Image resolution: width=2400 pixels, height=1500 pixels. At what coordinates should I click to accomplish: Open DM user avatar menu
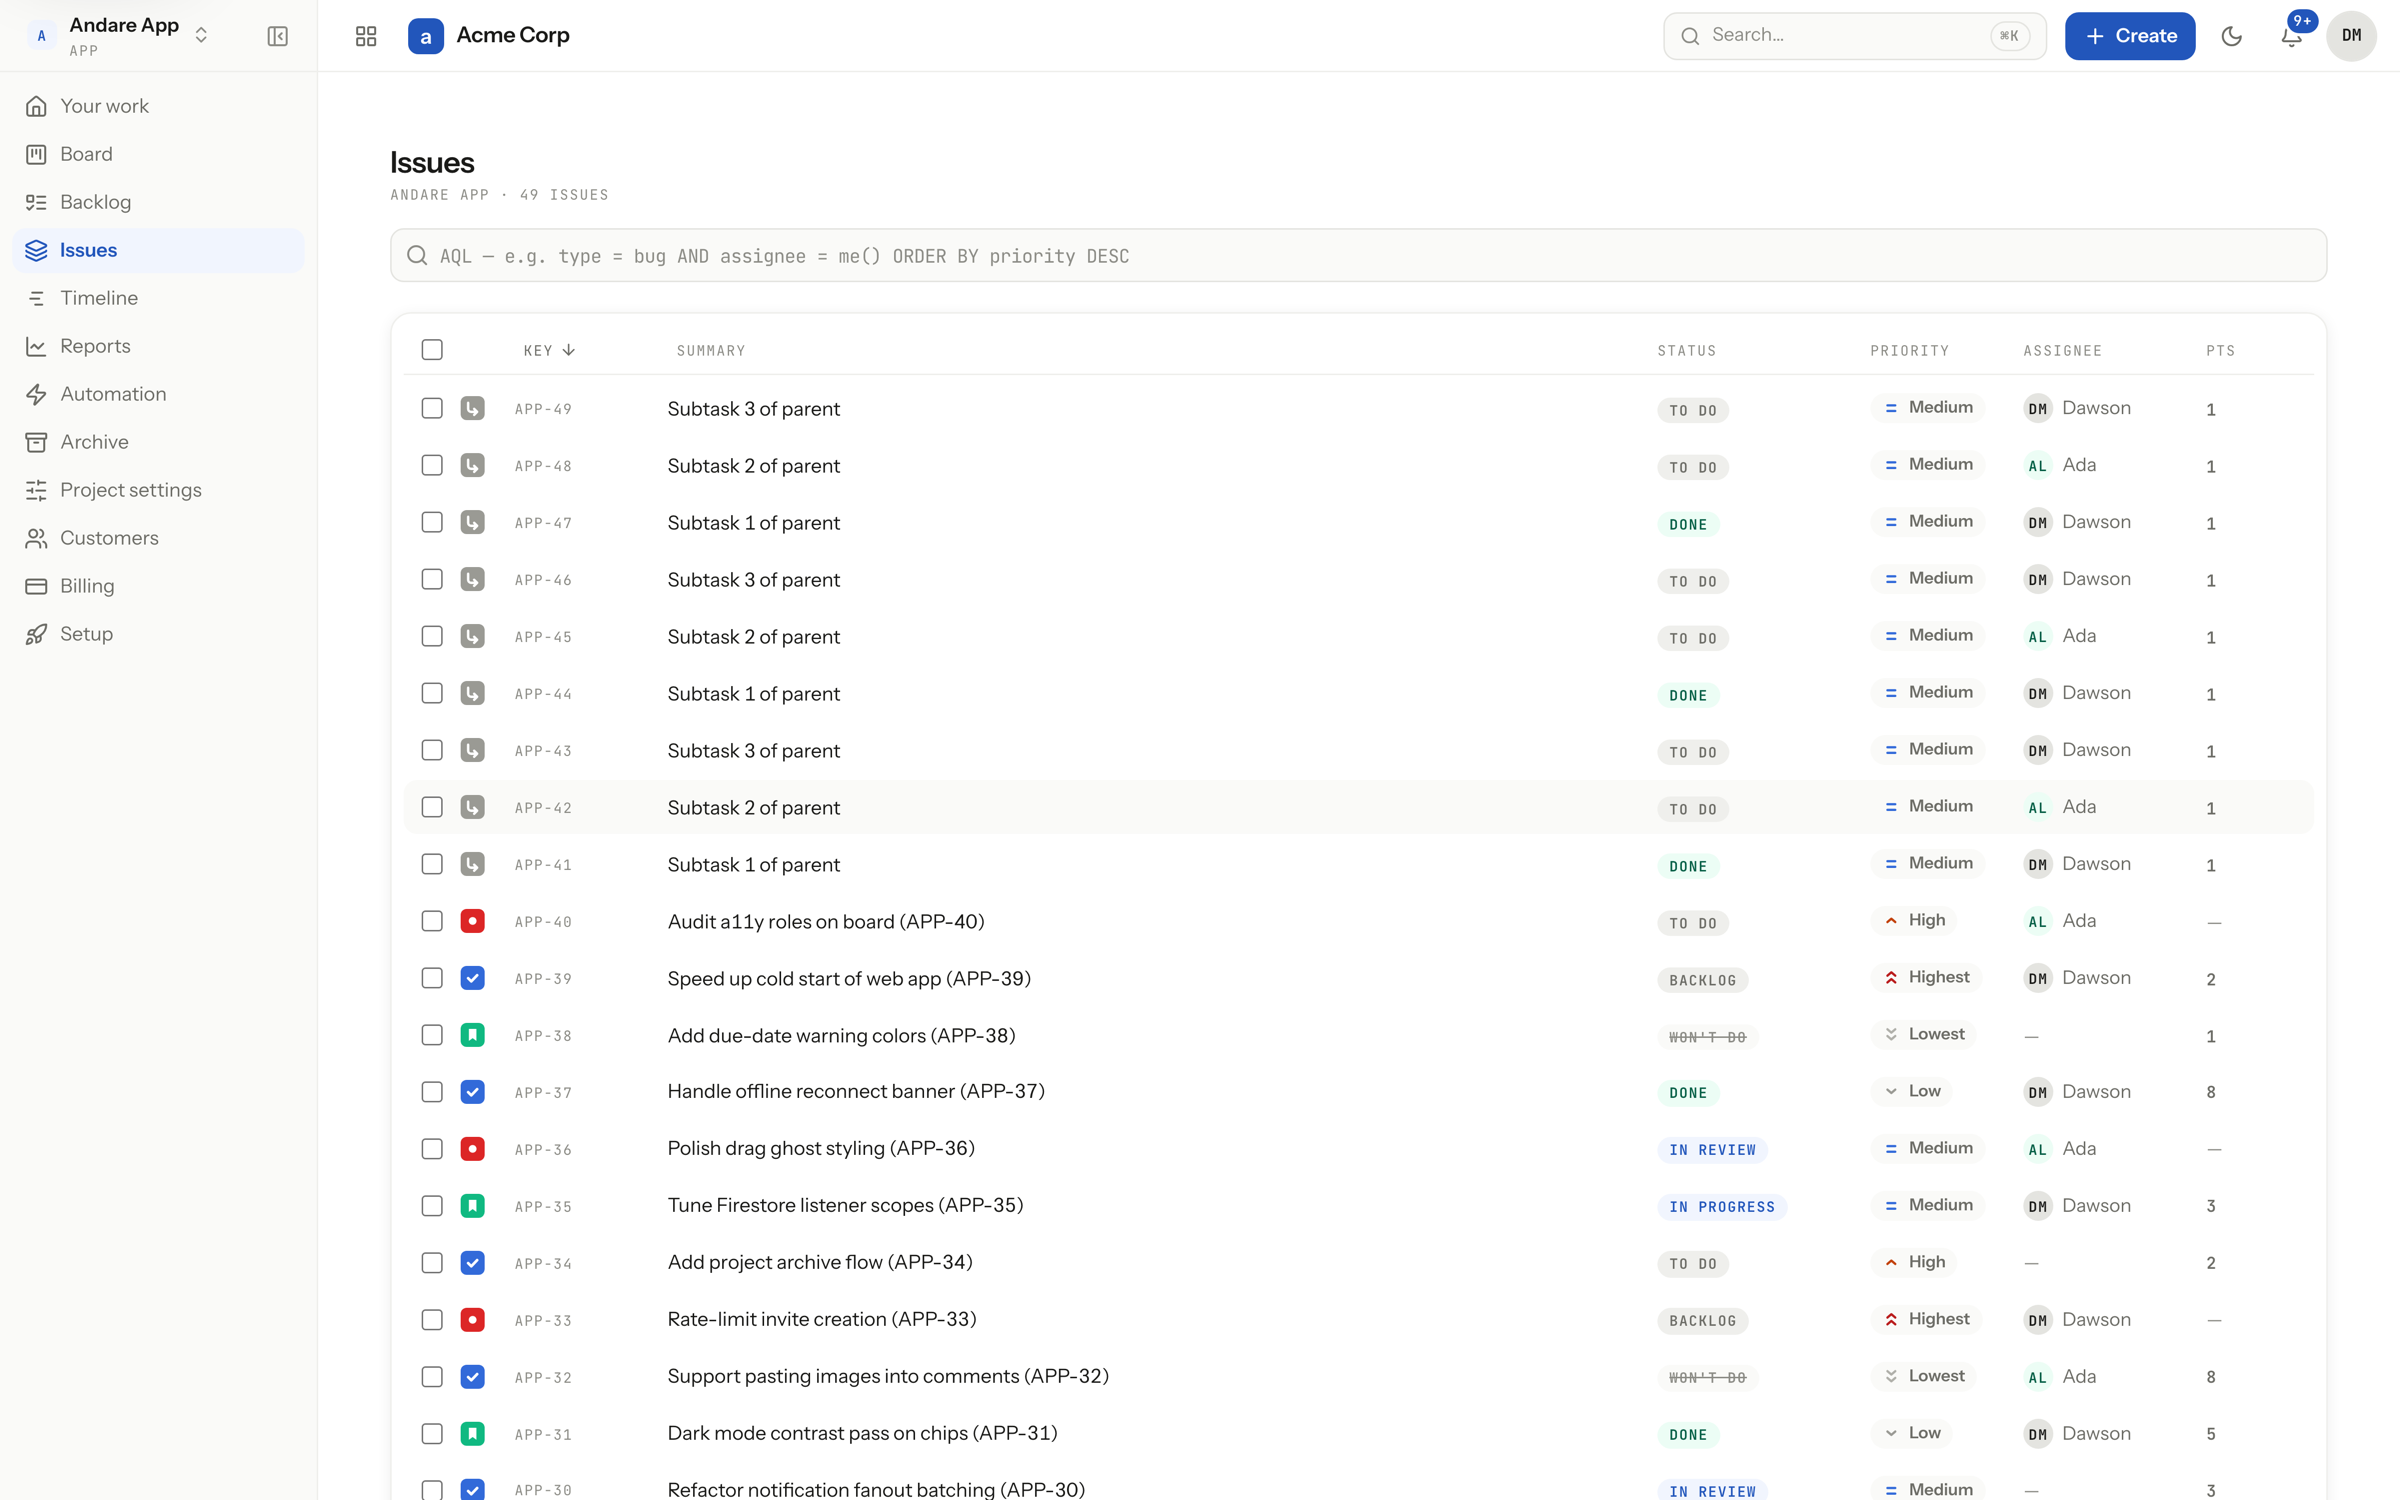tap(2351, 36)
